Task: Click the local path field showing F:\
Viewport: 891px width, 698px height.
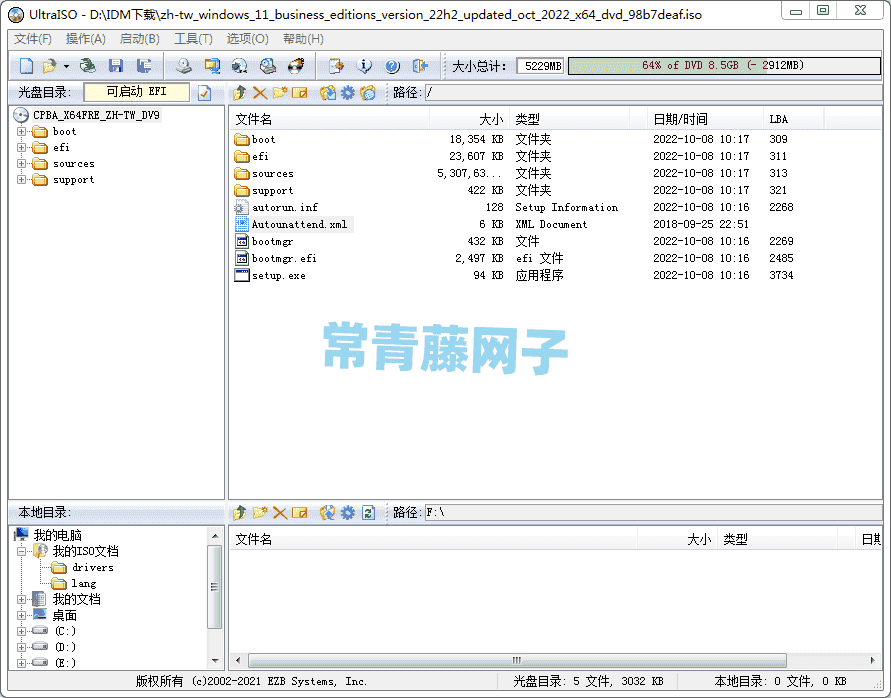Action: [x=653, y=513]
